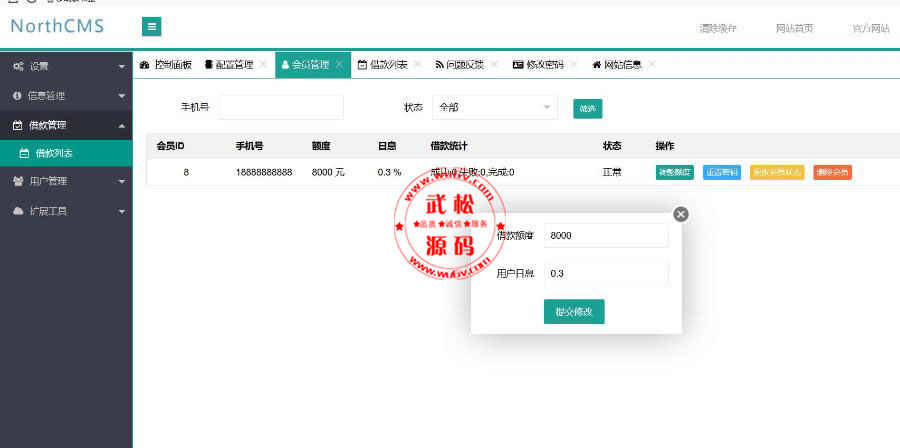Select the 借款管理 sidebar menu
Screen dimensions: 900x448
(66, 125)
